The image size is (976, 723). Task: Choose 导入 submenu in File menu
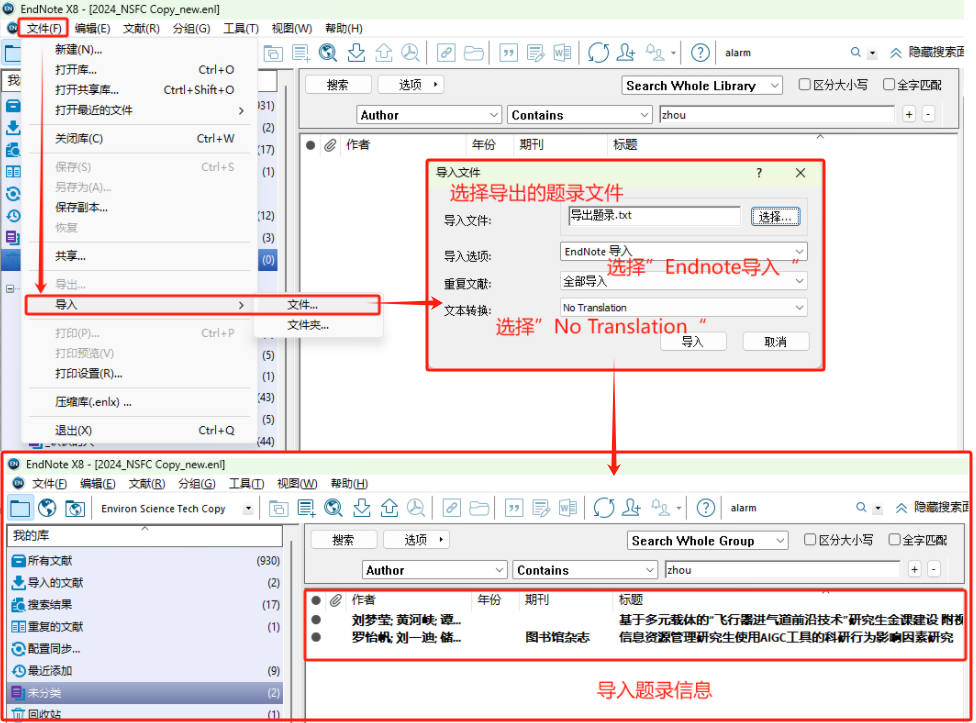point(139,304)
